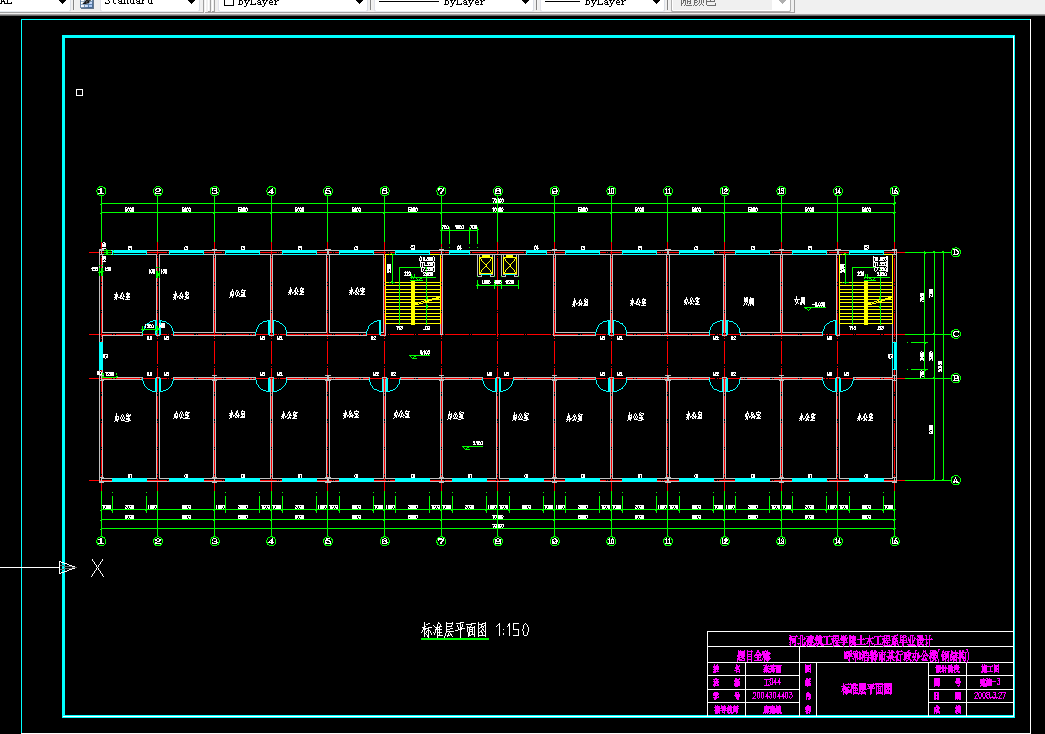The height and width of the screenshot is (734, 1045).
Task: Select the project name text after 题目全称
Action: pos(906,655)
